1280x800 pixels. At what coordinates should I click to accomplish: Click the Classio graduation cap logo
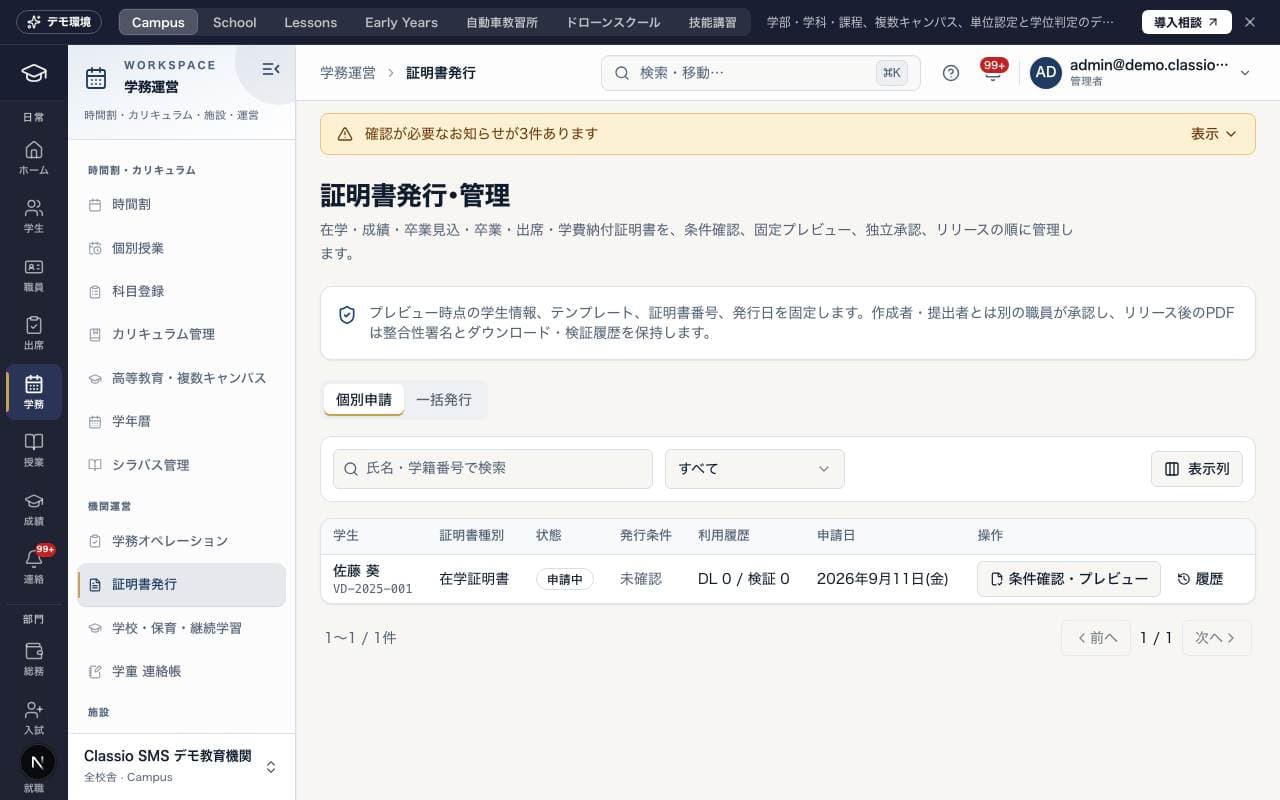34,73
